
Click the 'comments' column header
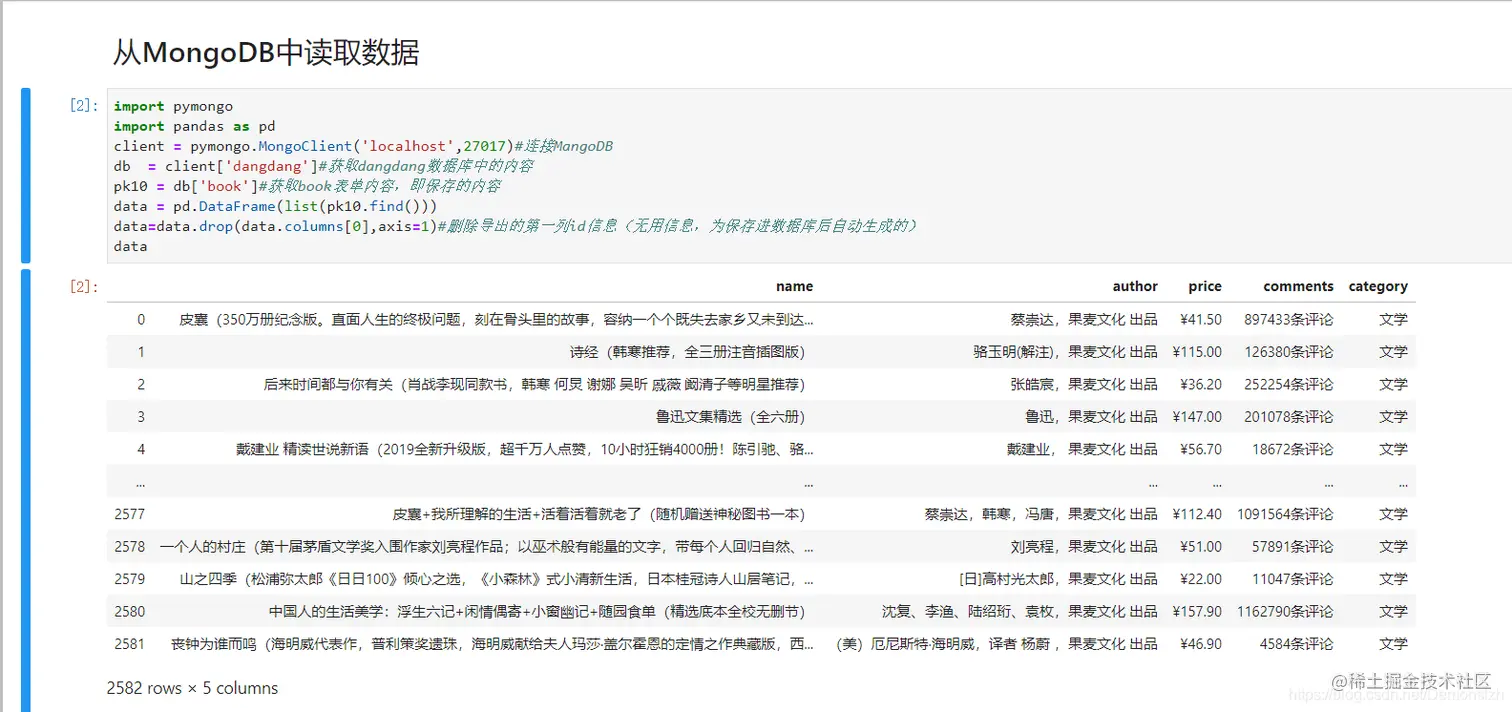(1298, 286)
